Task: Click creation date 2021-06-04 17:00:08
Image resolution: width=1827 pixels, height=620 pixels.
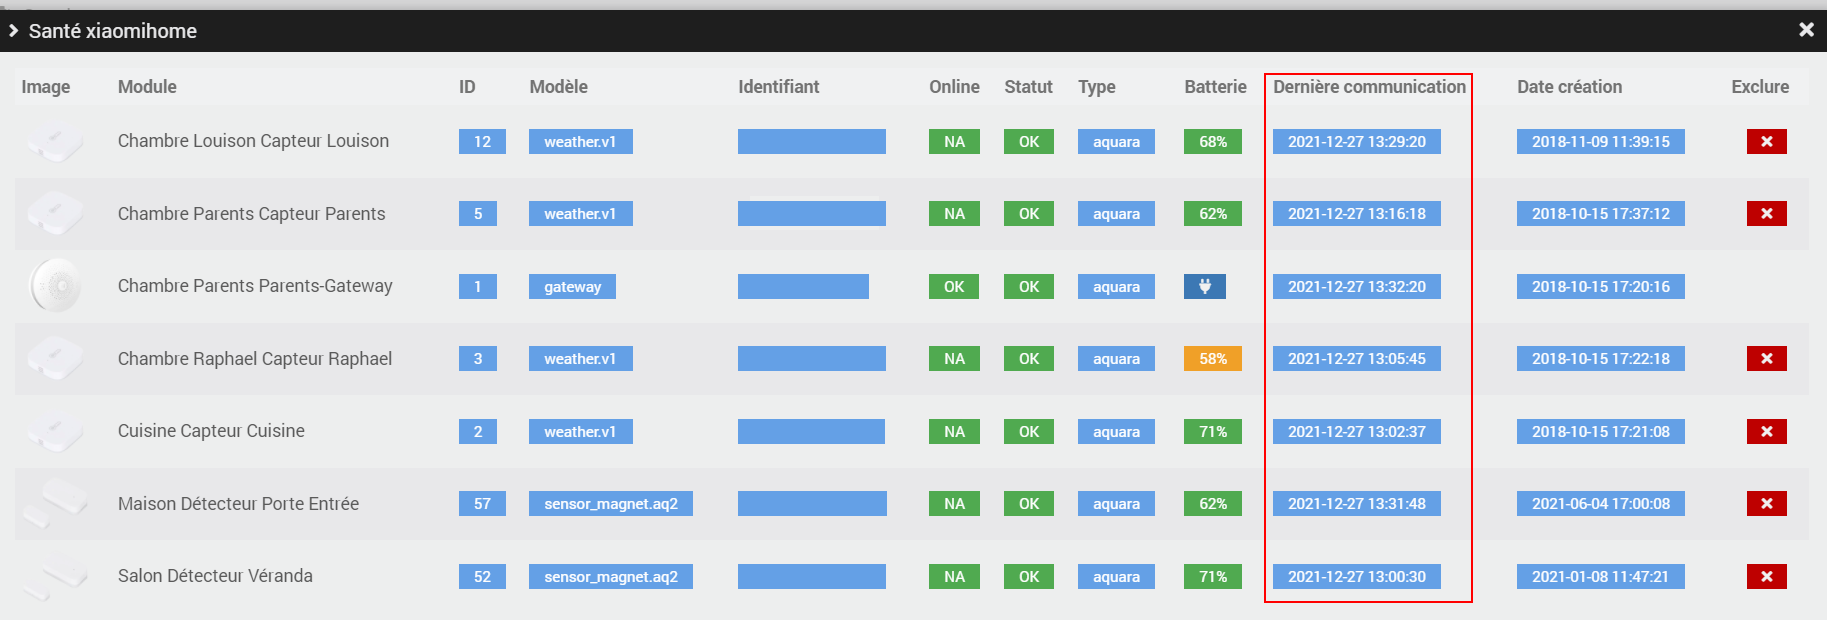Action: 1600,504
